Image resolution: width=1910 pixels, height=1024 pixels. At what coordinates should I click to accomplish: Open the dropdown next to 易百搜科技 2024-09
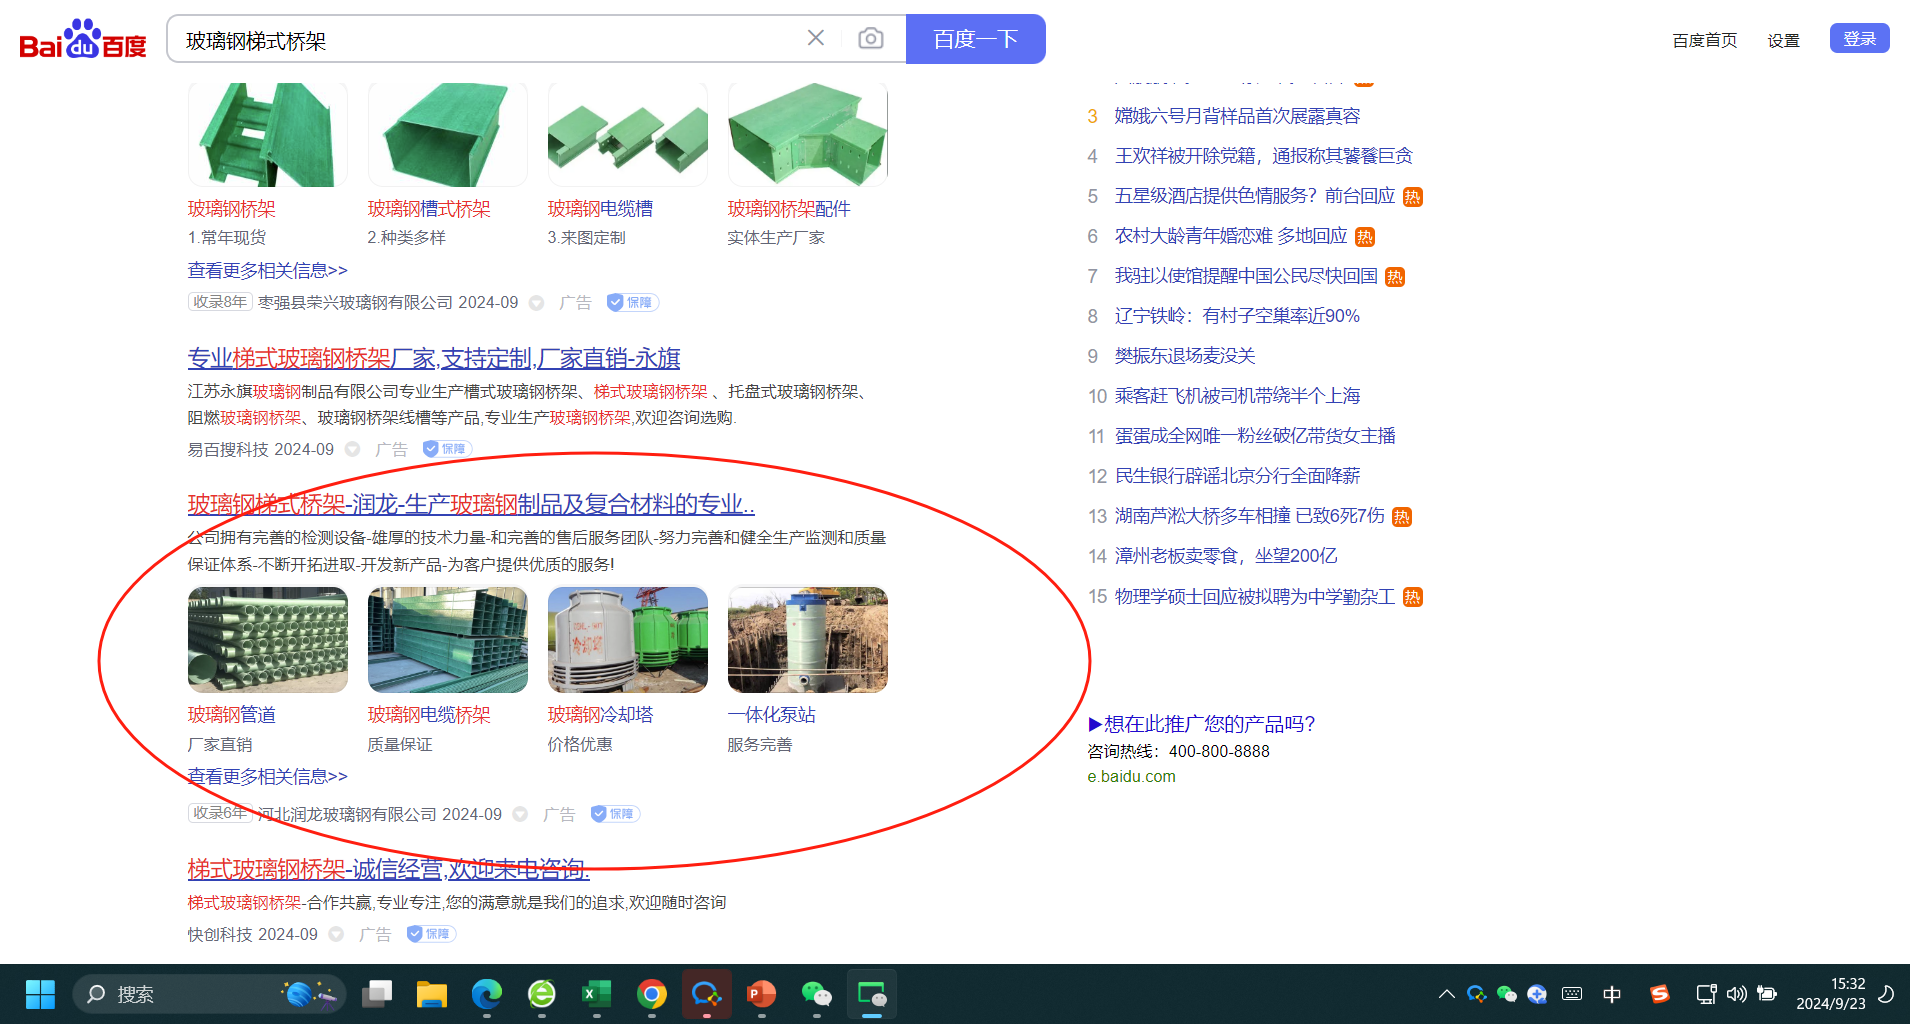tap(352, 450)
